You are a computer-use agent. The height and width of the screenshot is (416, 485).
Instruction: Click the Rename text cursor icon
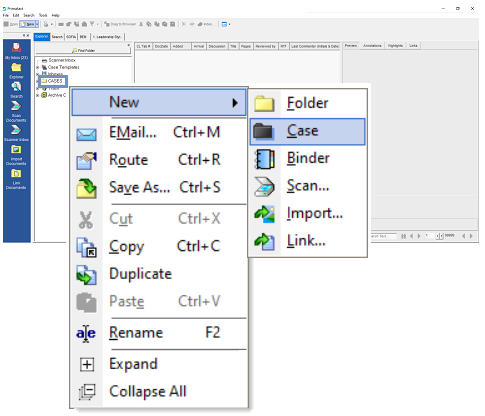(86, 333)
